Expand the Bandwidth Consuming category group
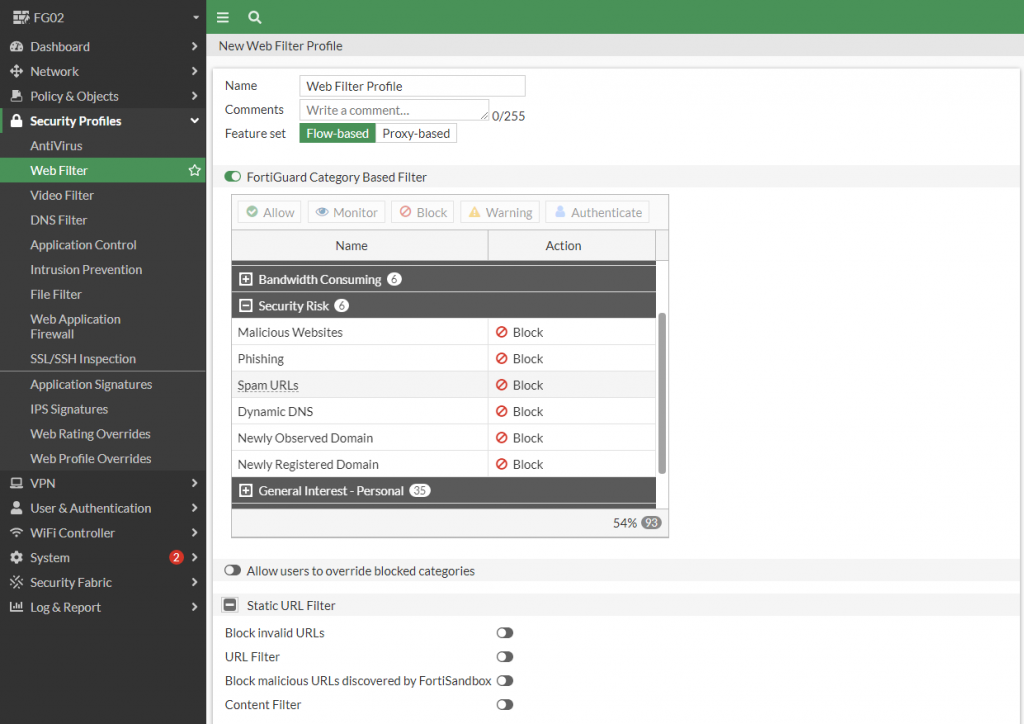This screenshot has height=724, width=1024. pos(245,279)
